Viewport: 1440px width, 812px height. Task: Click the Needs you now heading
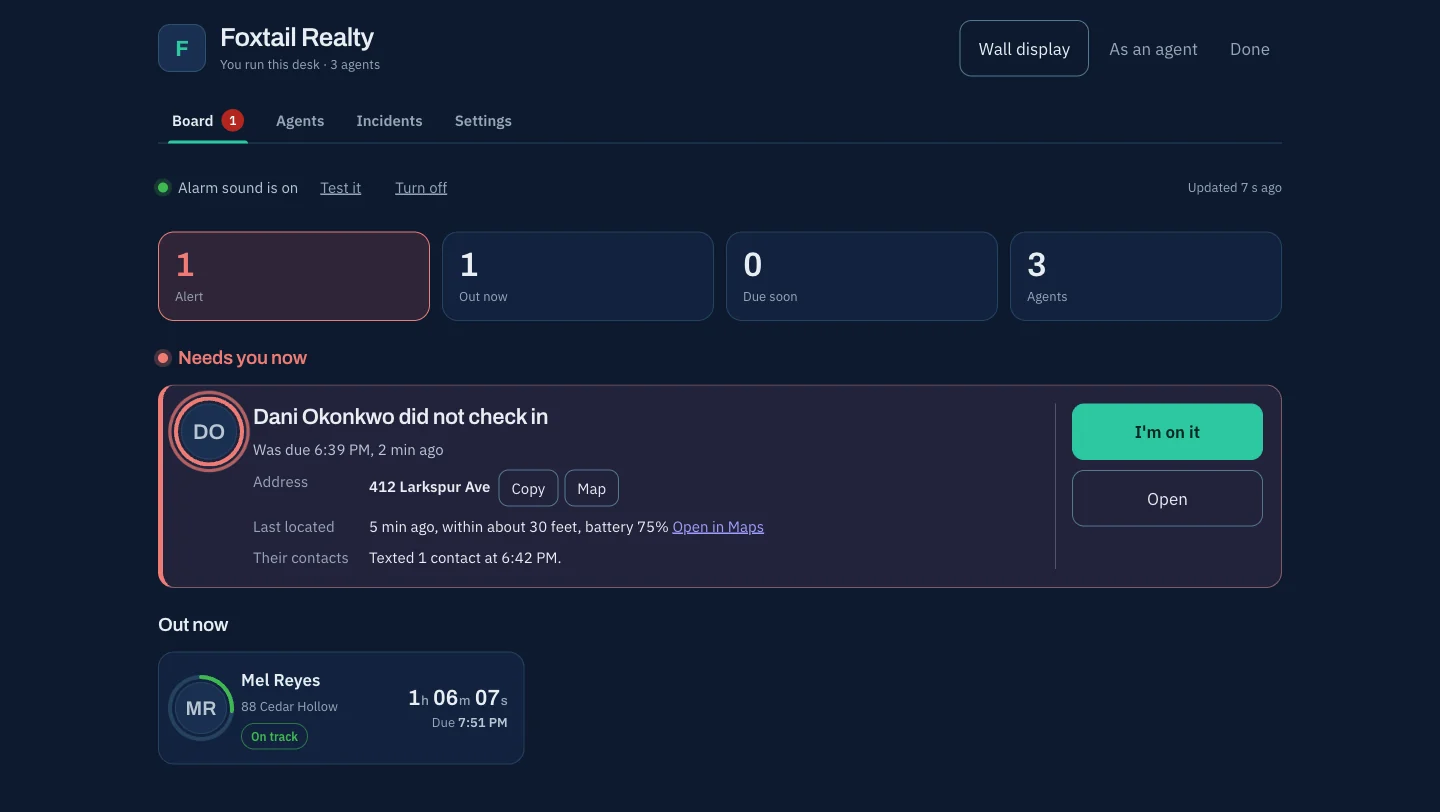[242, 358]
